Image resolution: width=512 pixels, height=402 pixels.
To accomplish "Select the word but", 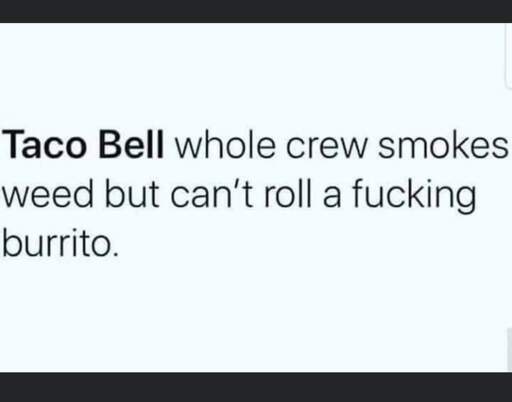I will [x=132, y=194].
